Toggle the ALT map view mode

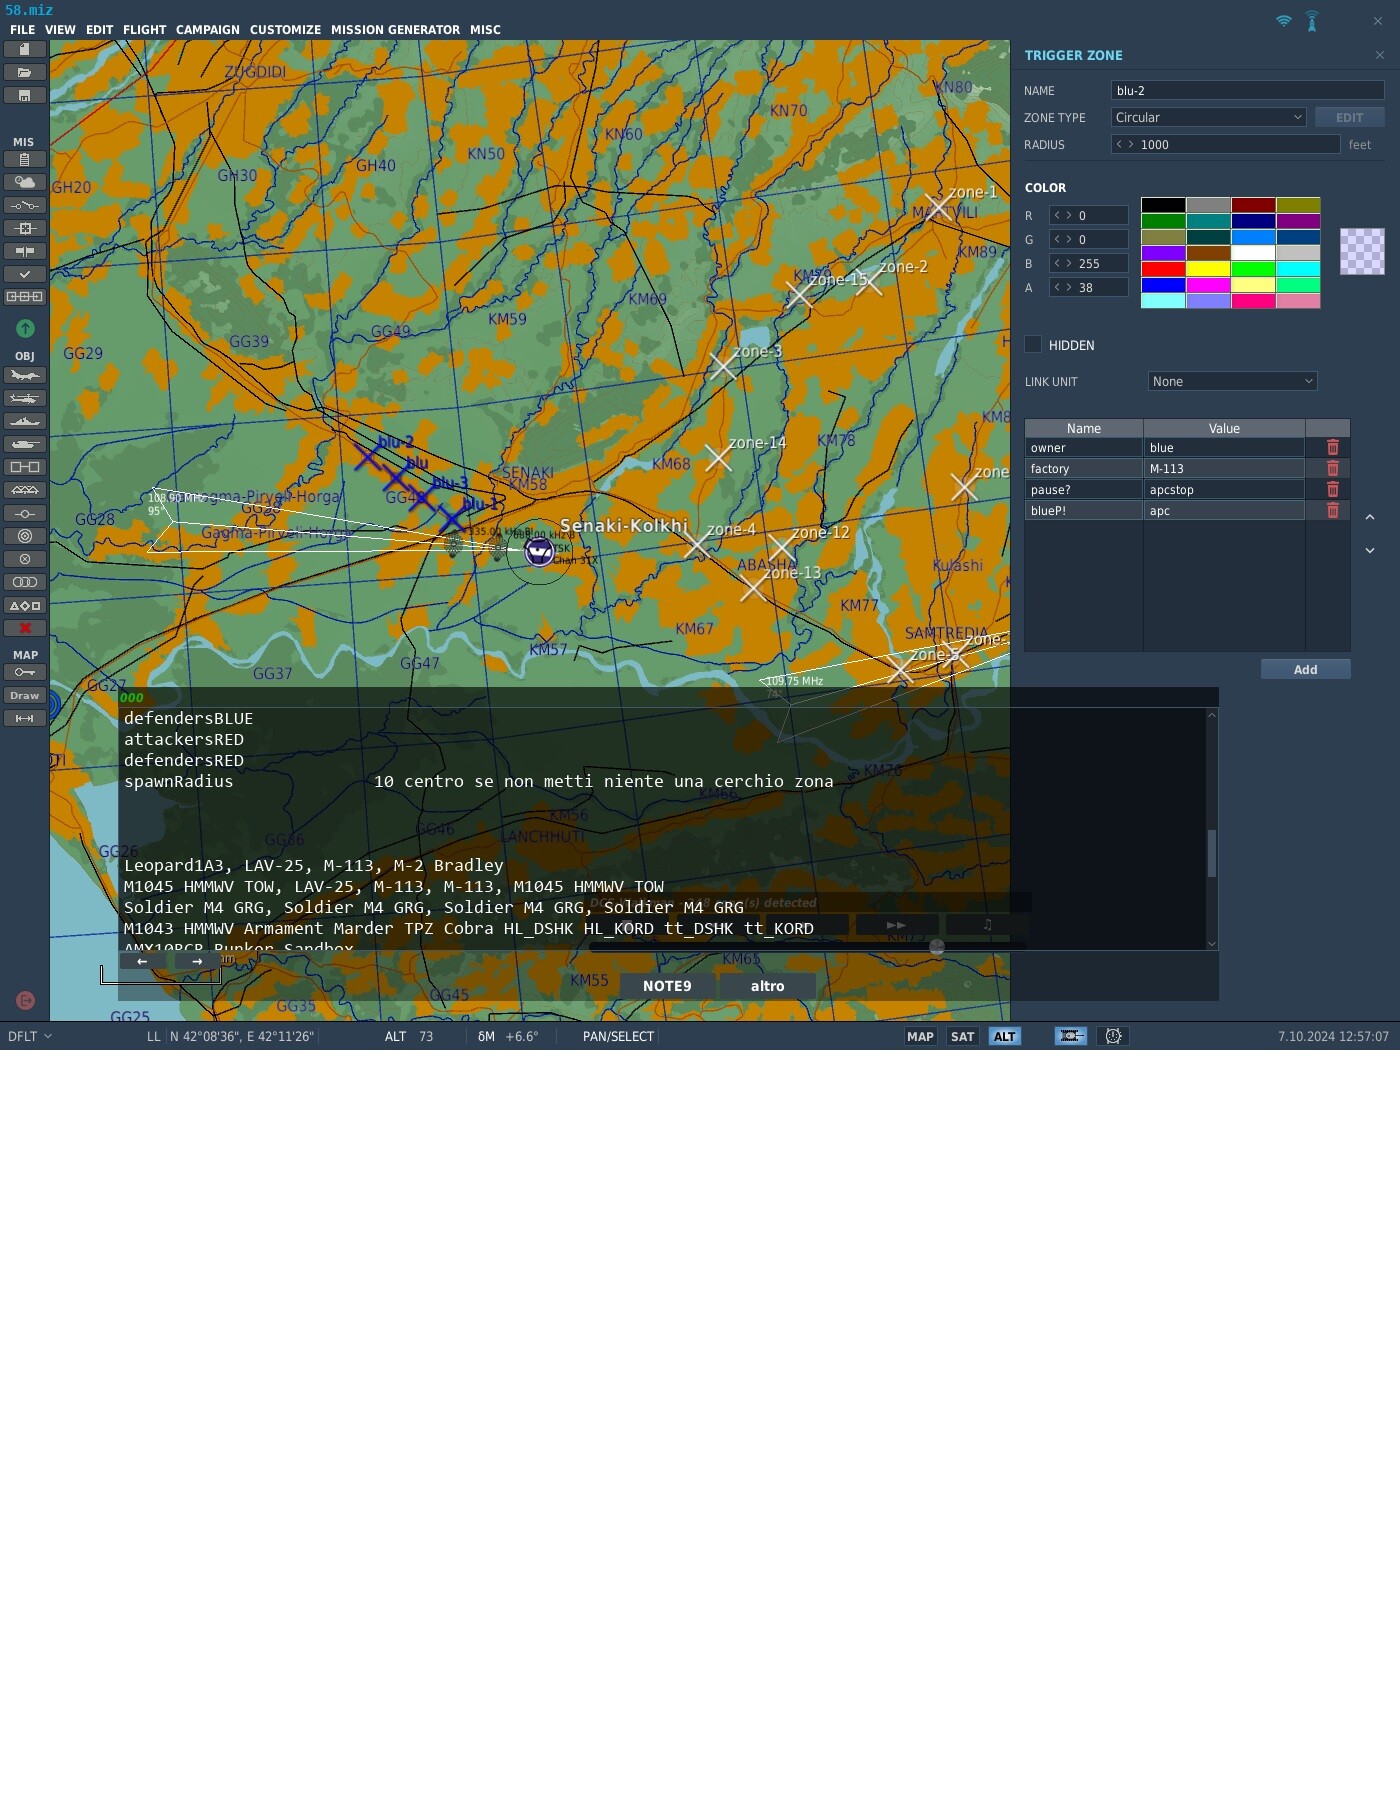click(1004, 1037)
